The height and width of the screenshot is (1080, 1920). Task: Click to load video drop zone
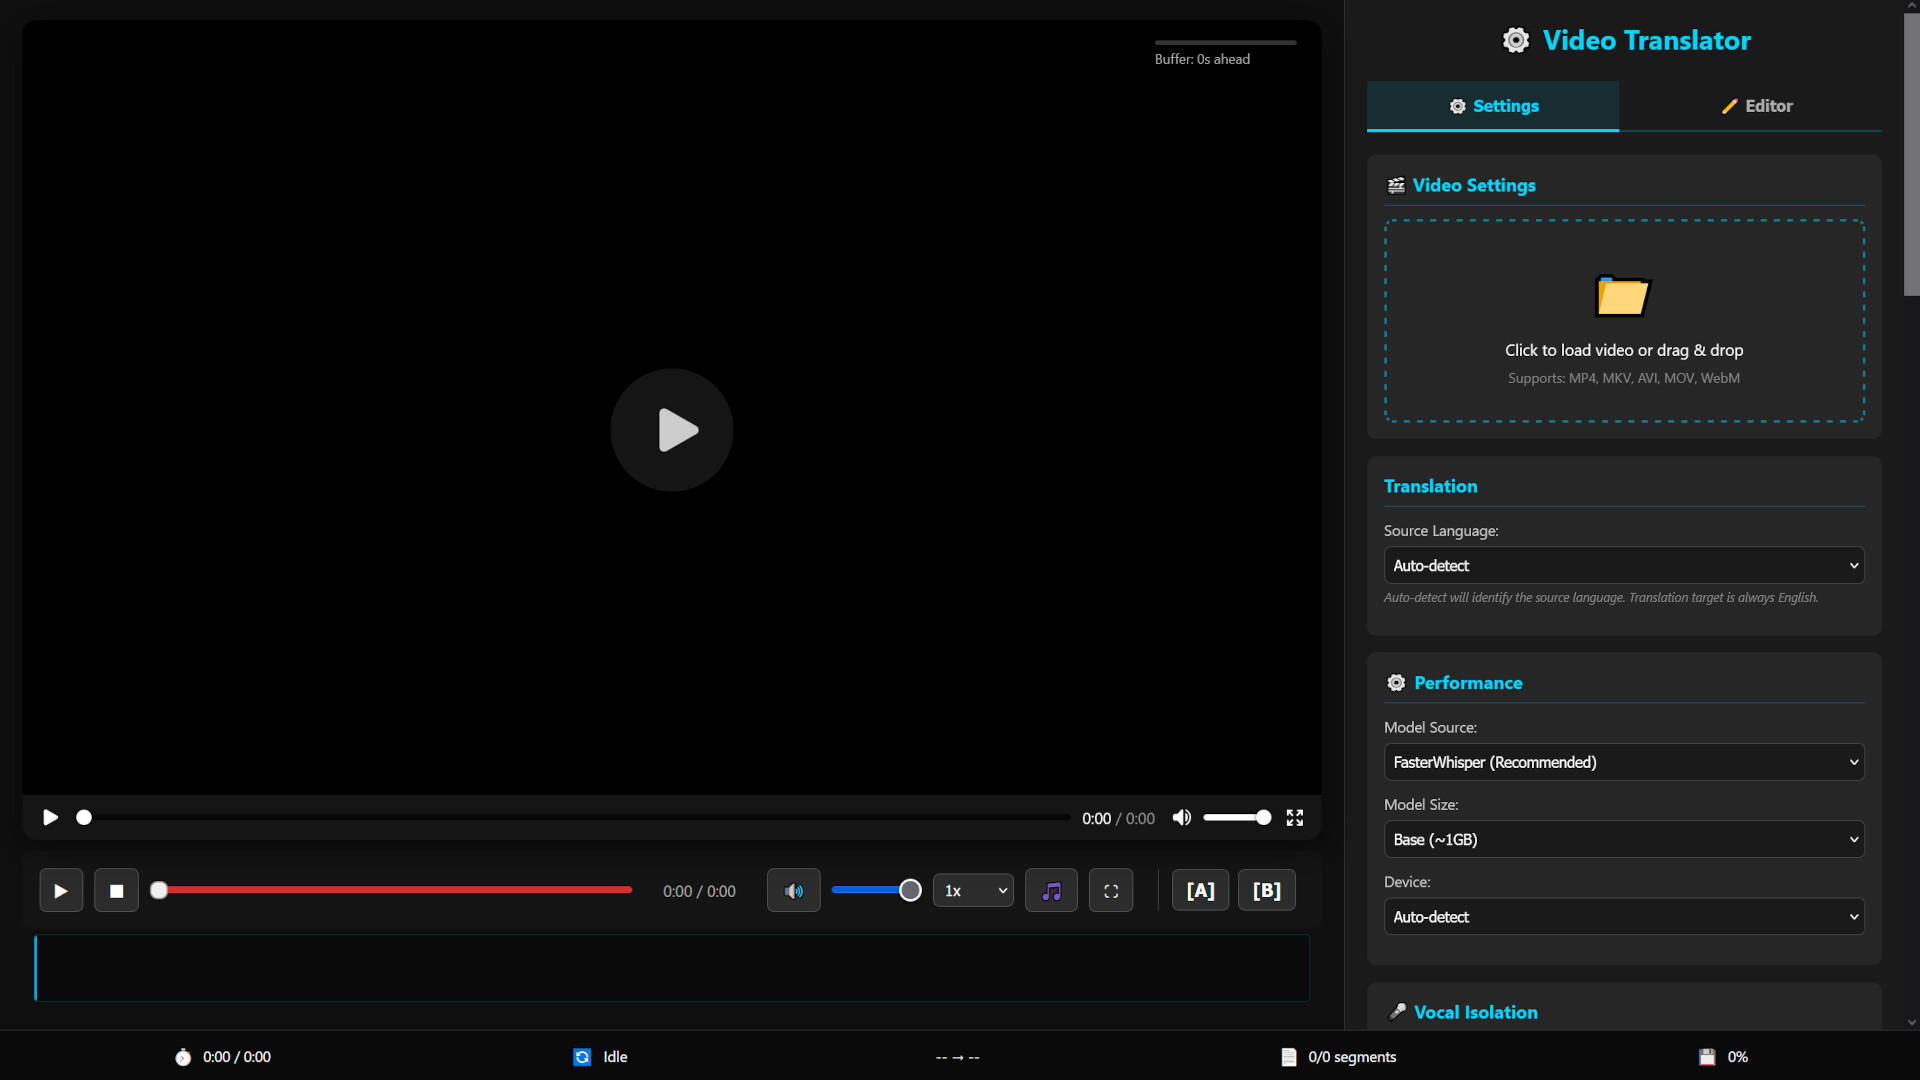coord(1623,321)
